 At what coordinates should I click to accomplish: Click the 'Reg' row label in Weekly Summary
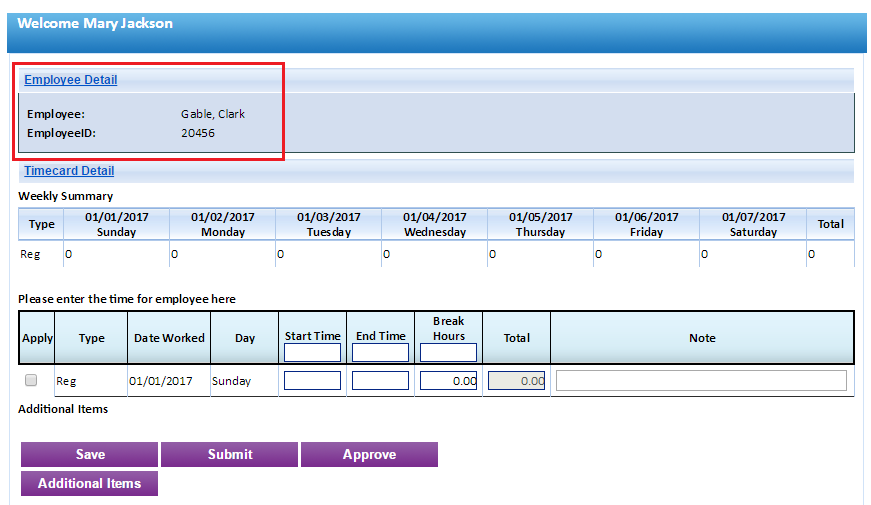[x=30, y=254]
